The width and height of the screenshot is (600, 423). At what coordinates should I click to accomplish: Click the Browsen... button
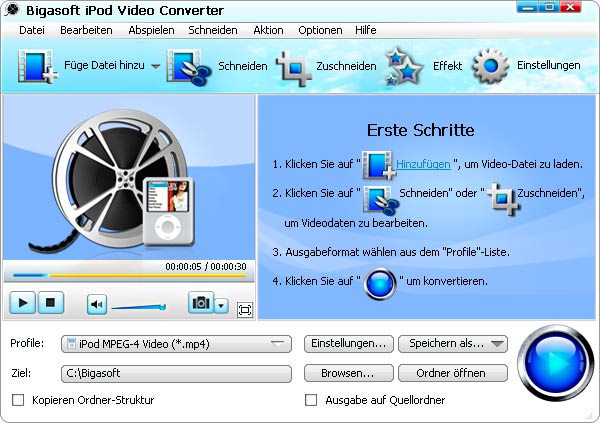tap(349, 373)
